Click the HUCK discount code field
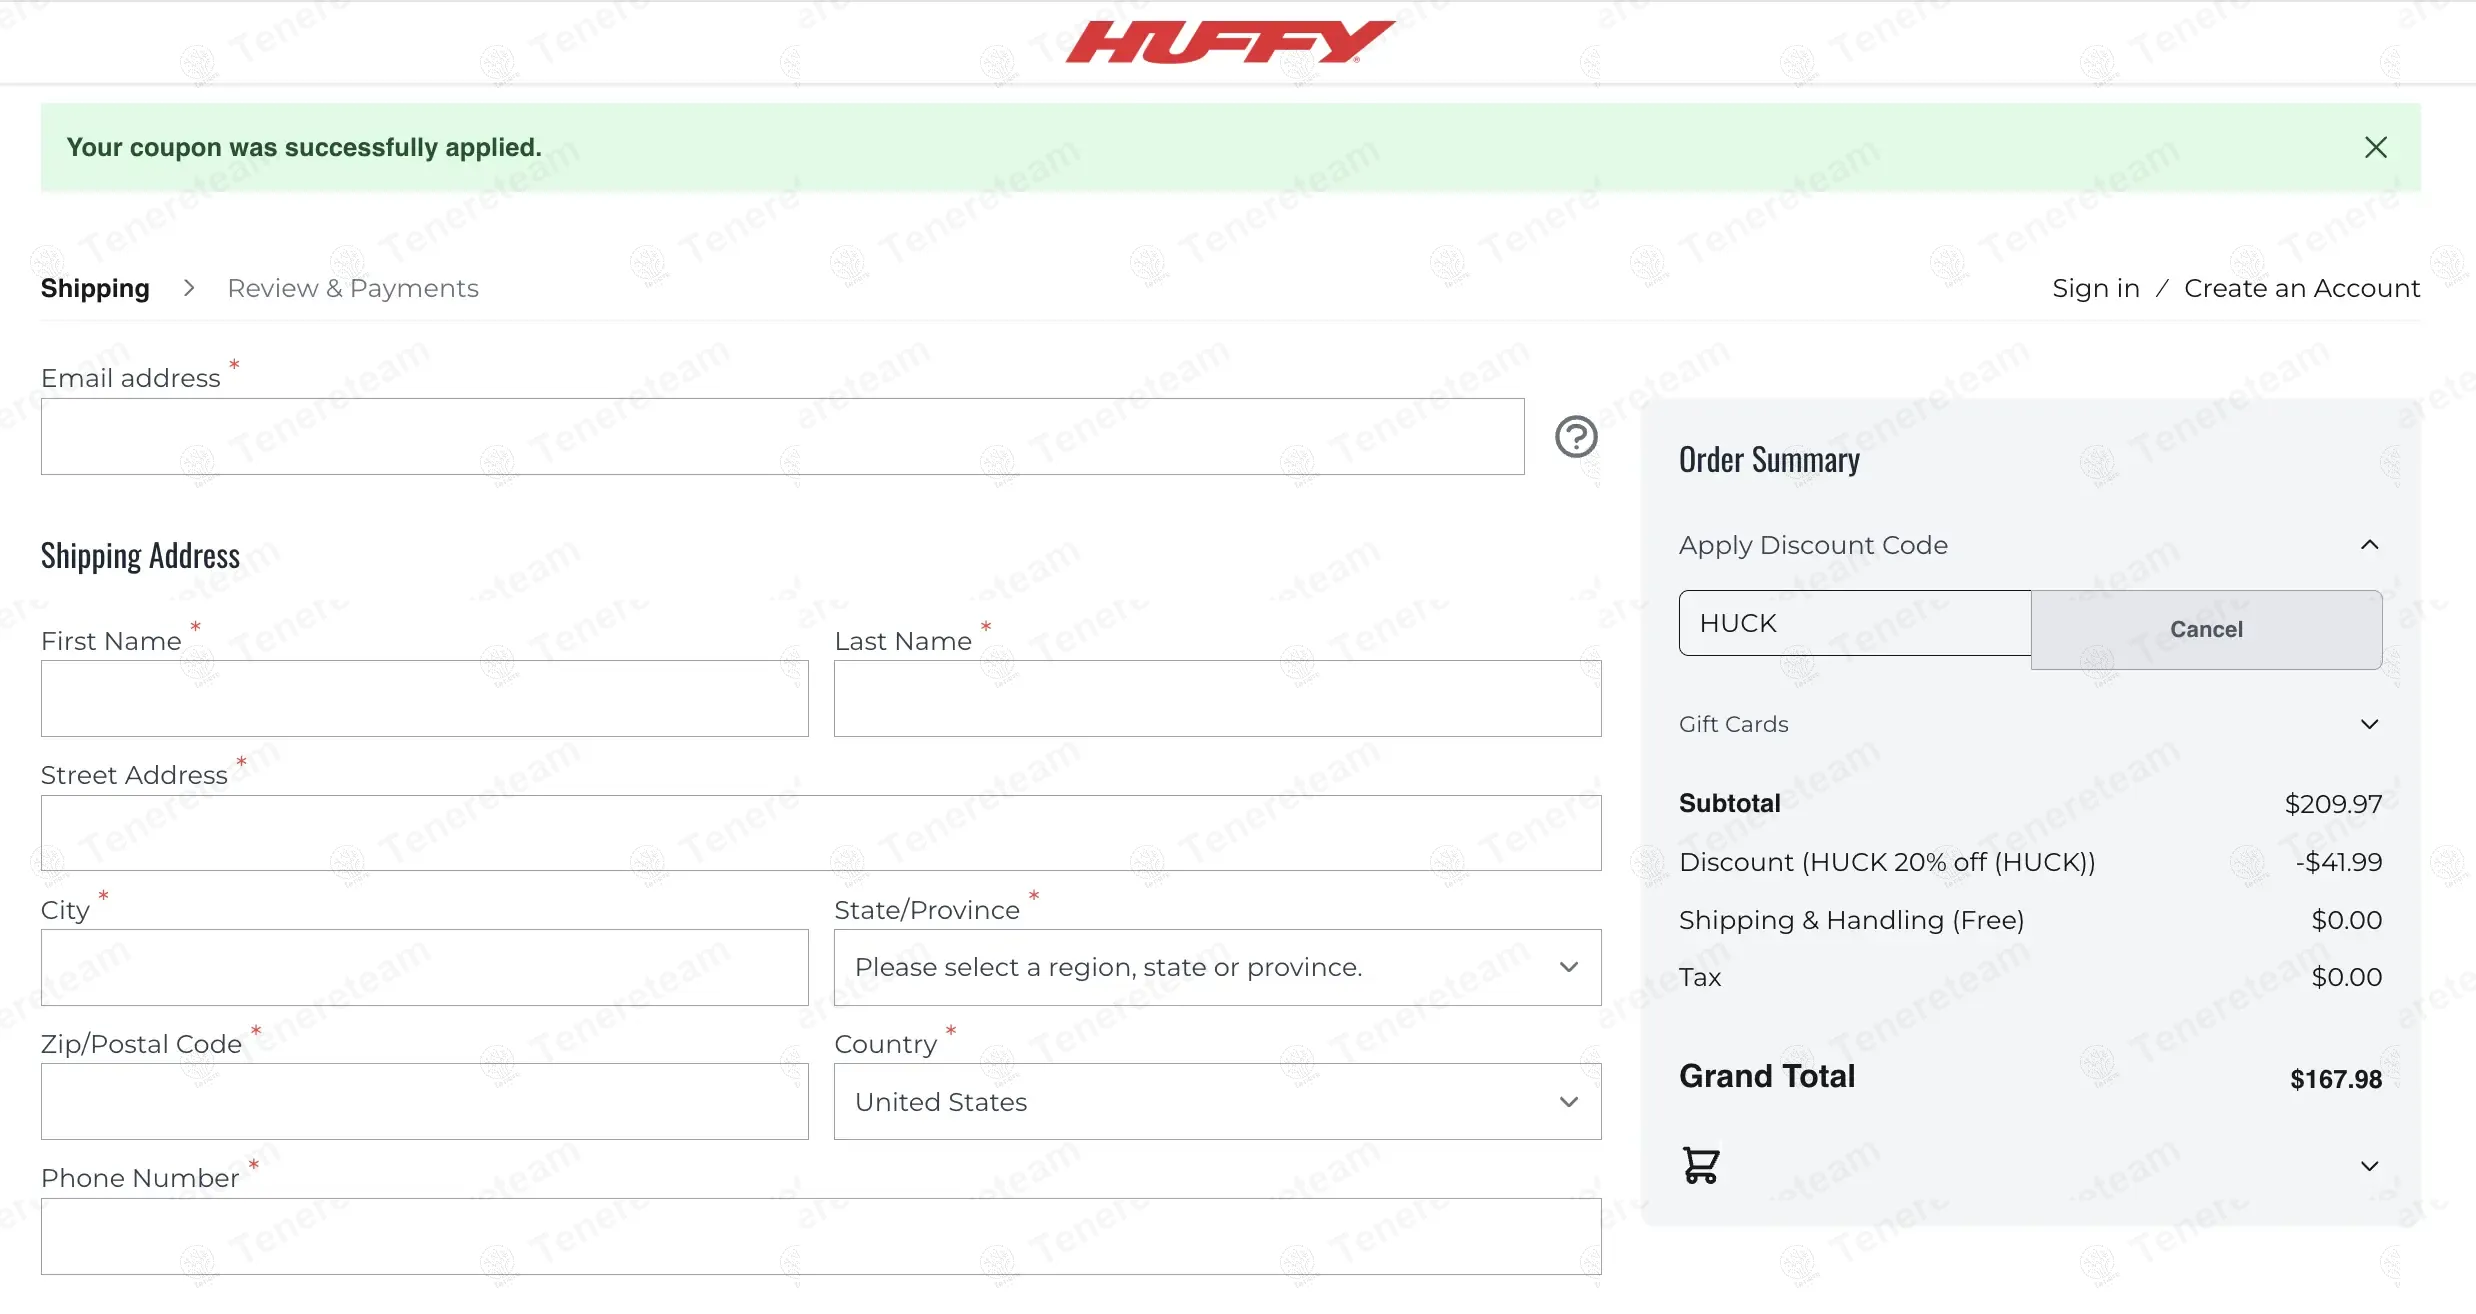The image size is (2476, 1314). tap(1855, 623)
